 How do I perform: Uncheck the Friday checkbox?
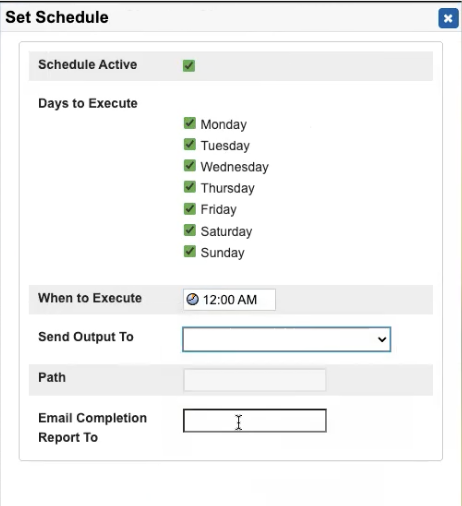tap(190, 209)
